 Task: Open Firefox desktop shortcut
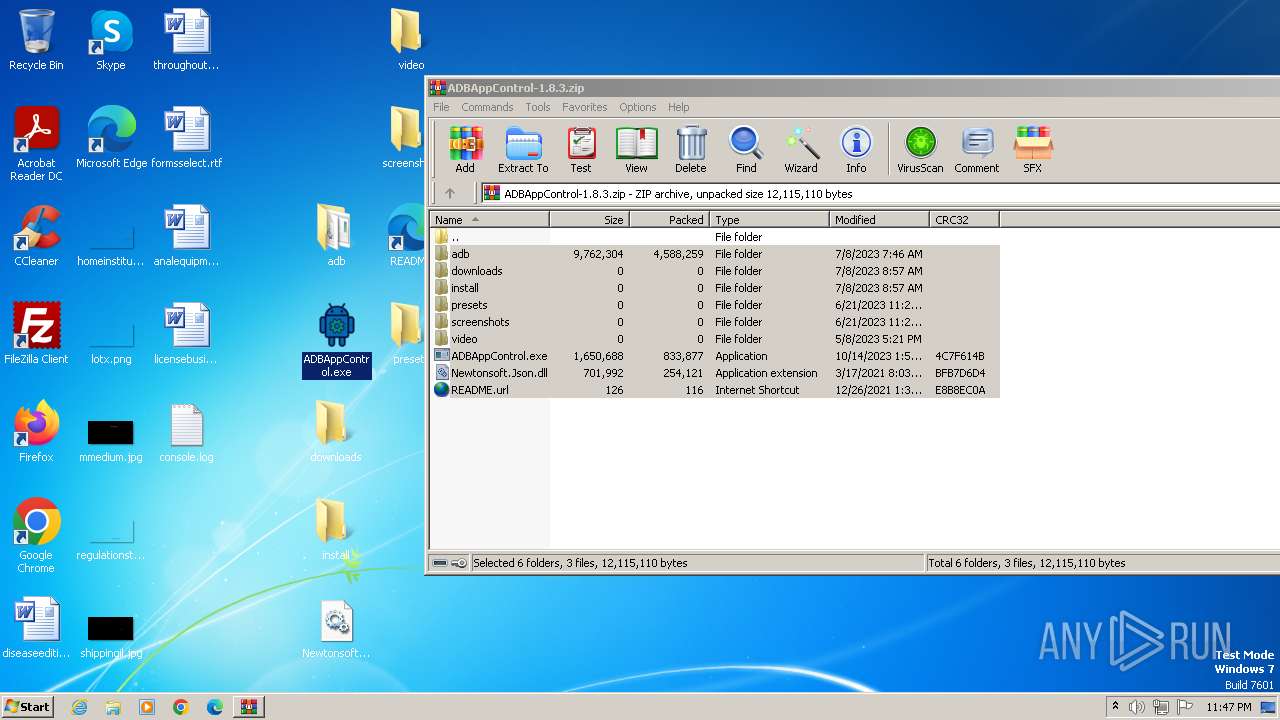36,432
